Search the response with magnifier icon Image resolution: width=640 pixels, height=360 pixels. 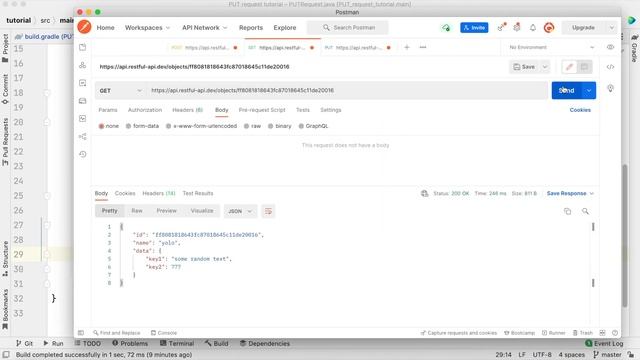(x=585, y=211)
